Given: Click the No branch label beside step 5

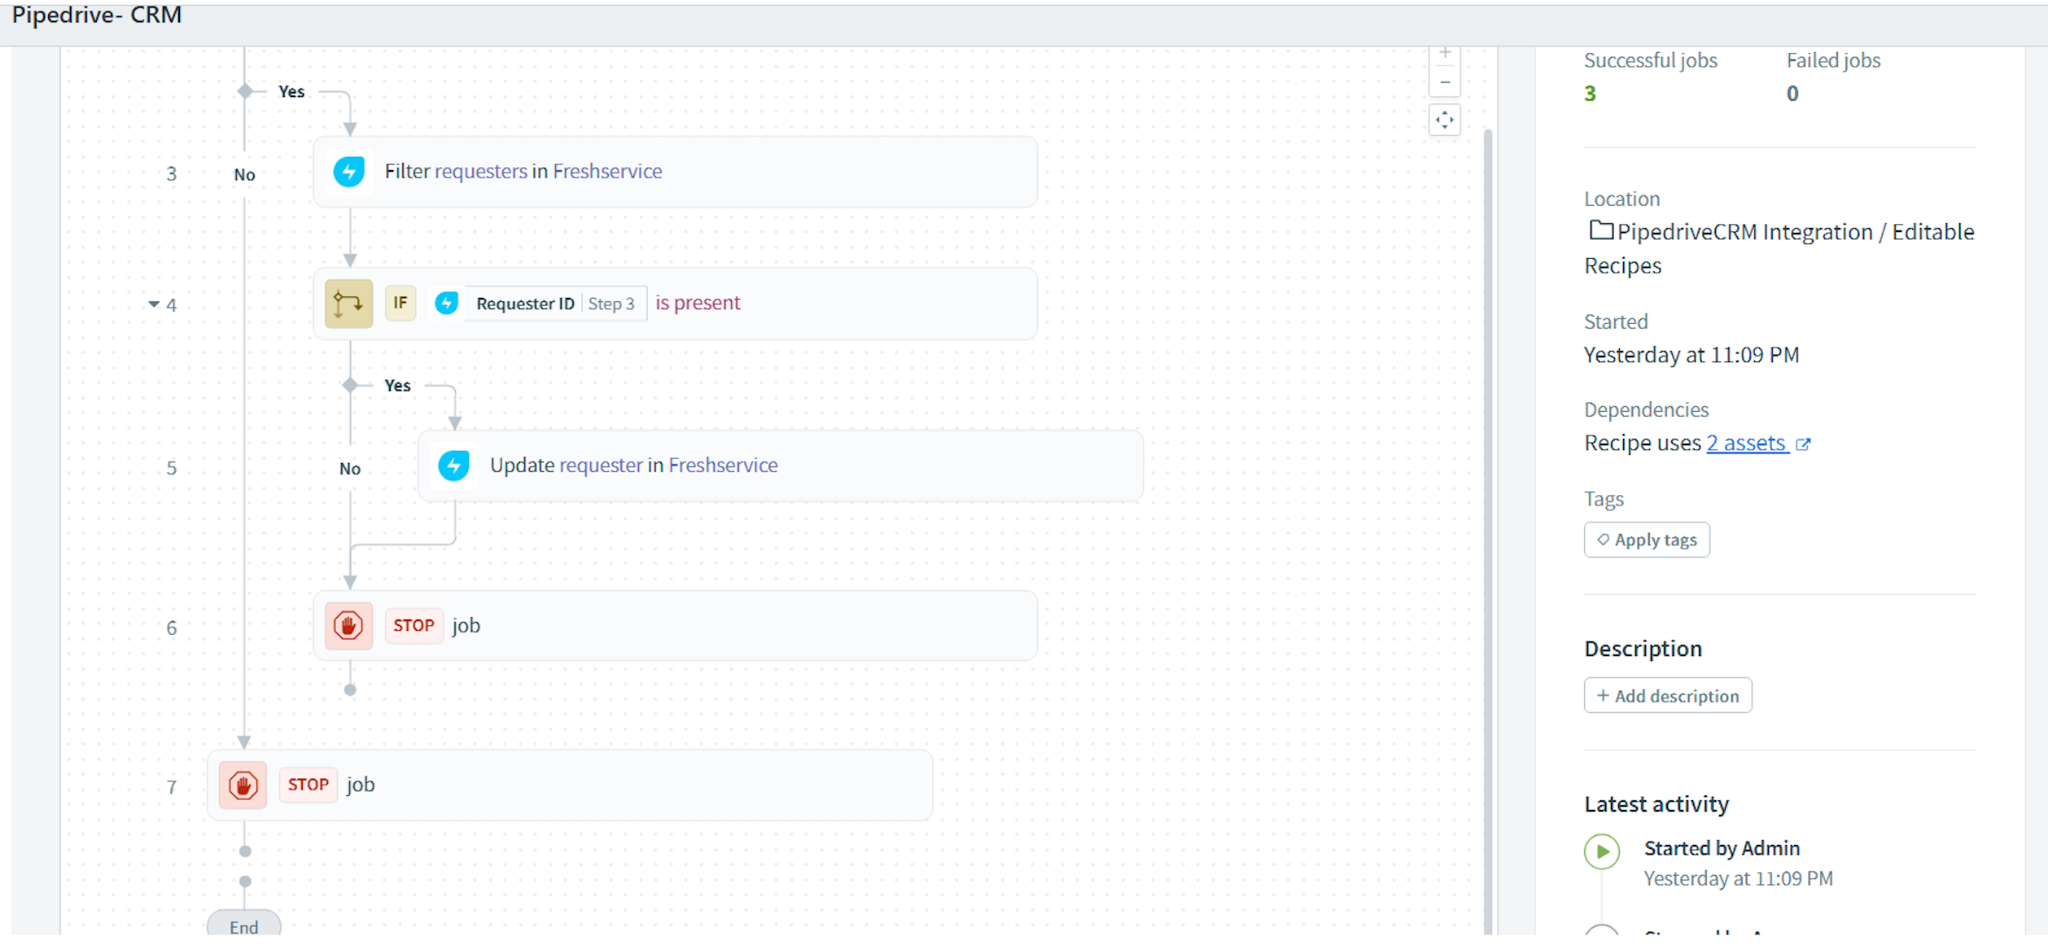Looking at the screenshot, I should (350, 469).
